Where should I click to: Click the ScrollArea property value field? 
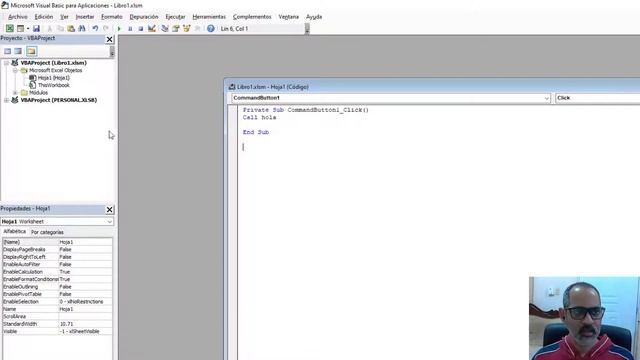tap(85, 316)
